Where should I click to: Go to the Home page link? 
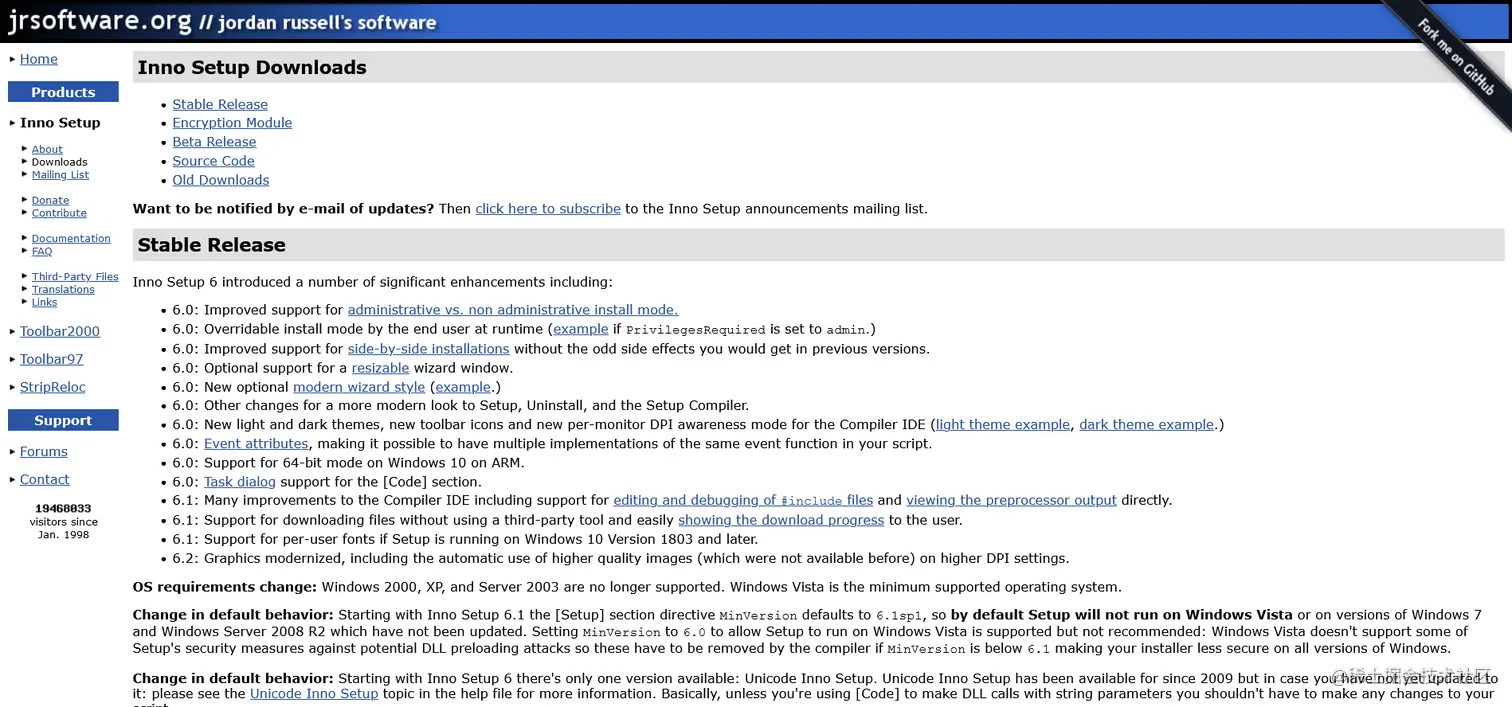(39, 59)
